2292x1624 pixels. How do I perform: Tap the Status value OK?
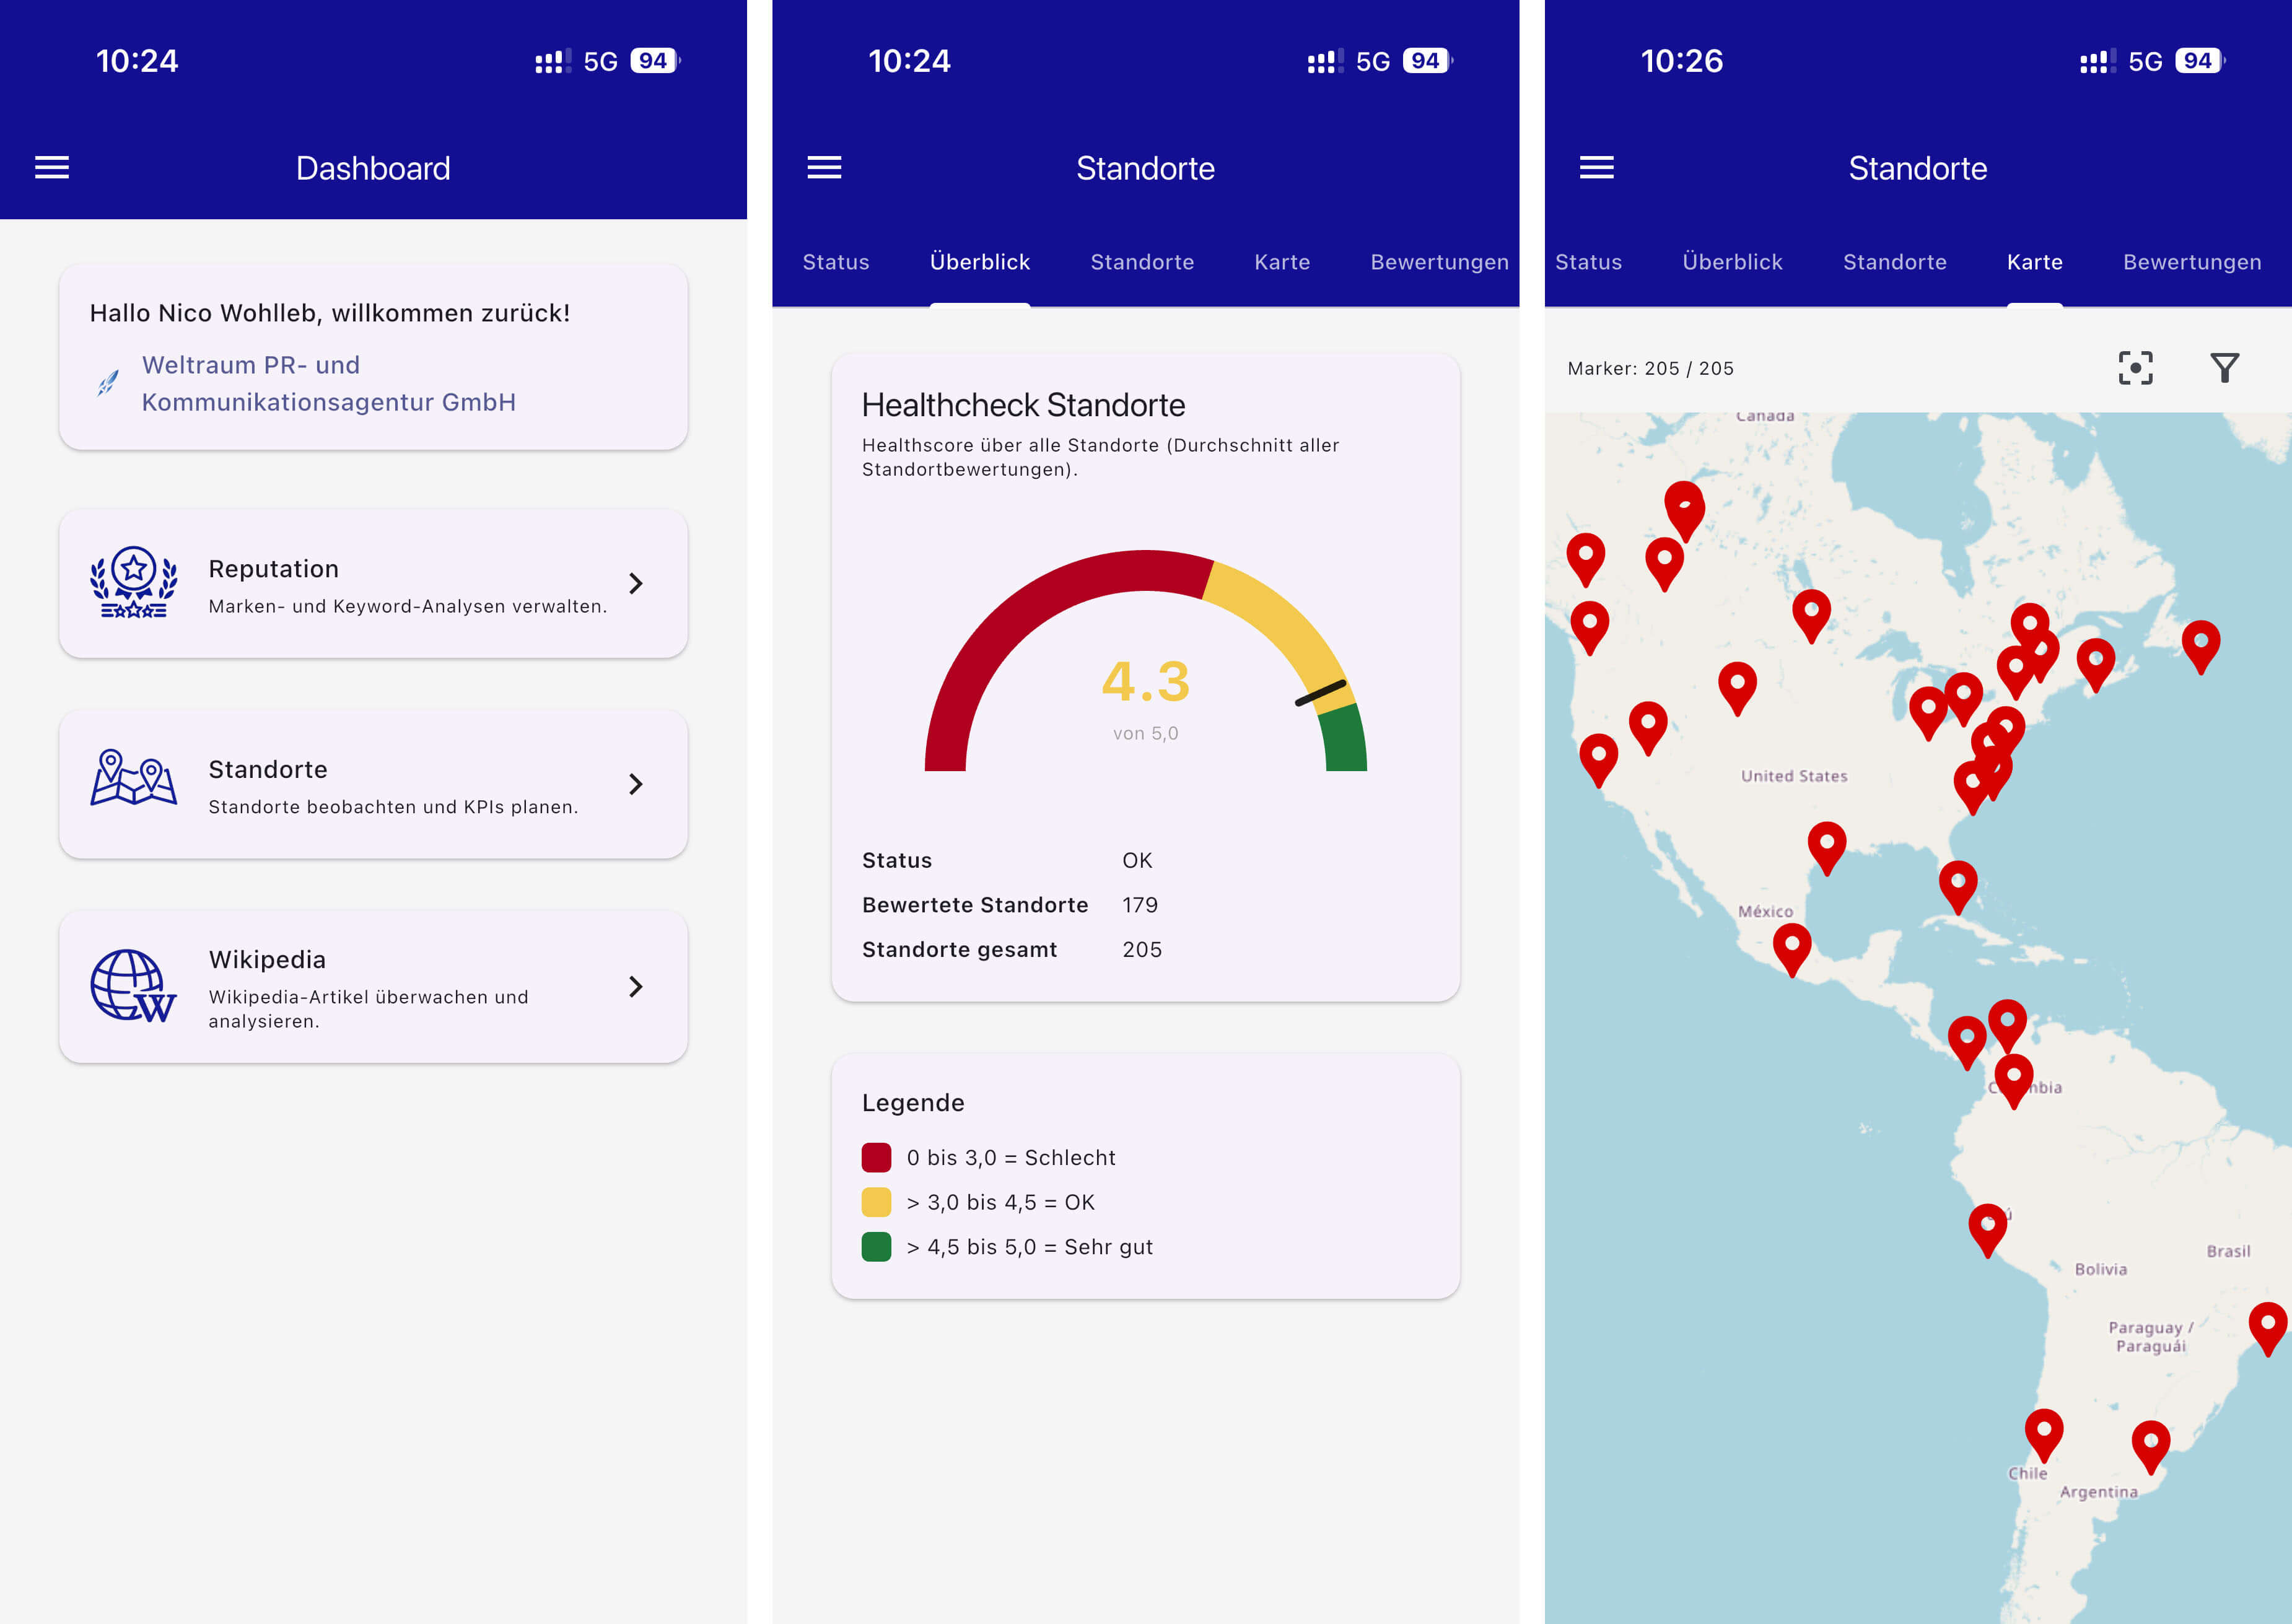(x=1137, y=860)
